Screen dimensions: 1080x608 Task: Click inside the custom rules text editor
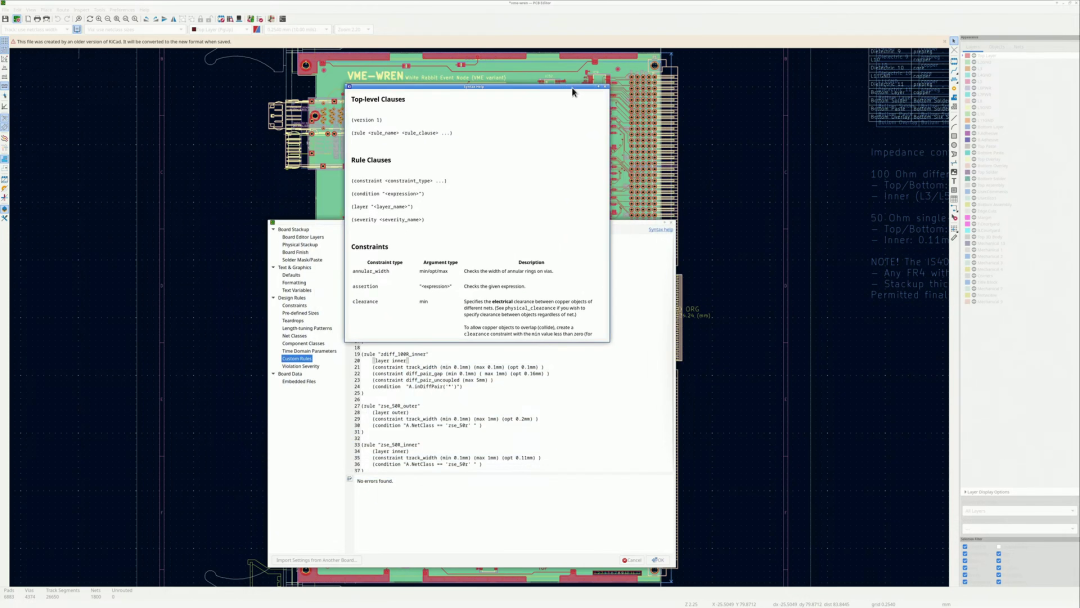click(x=512, y=408)
